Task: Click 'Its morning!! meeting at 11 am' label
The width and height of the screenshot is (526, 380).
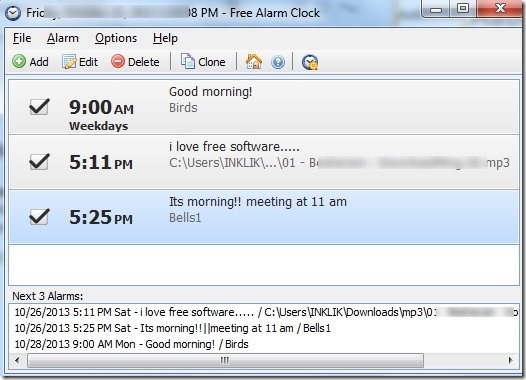Action: tap(258, 202)
